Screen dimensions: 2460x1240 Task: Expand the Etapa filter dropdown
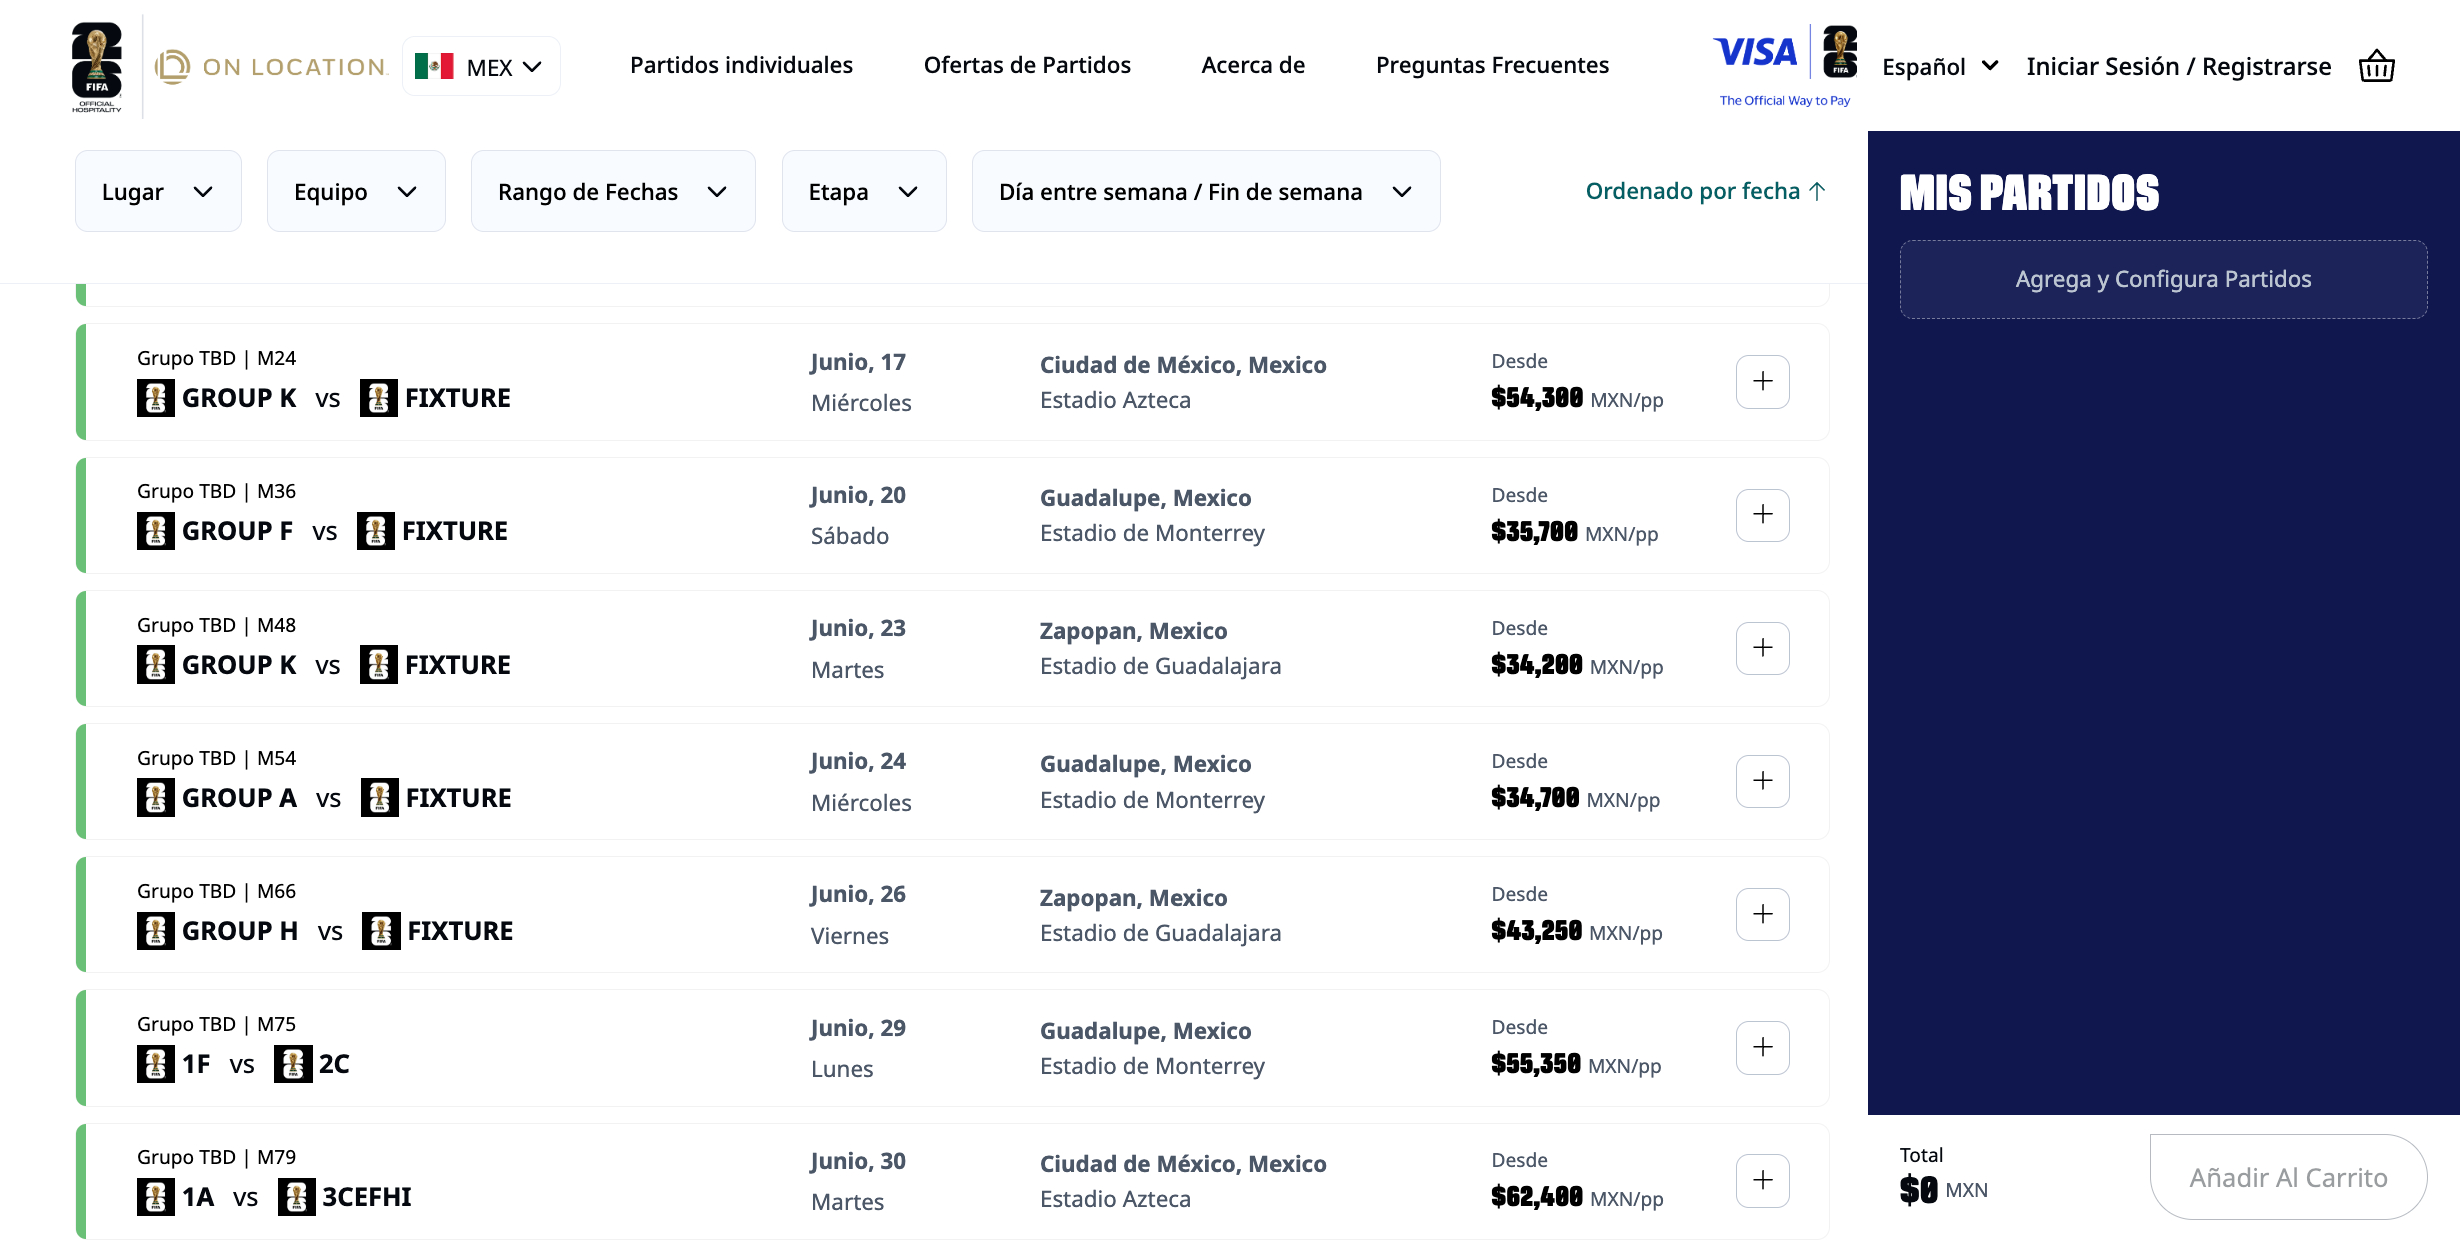(864, 191)
